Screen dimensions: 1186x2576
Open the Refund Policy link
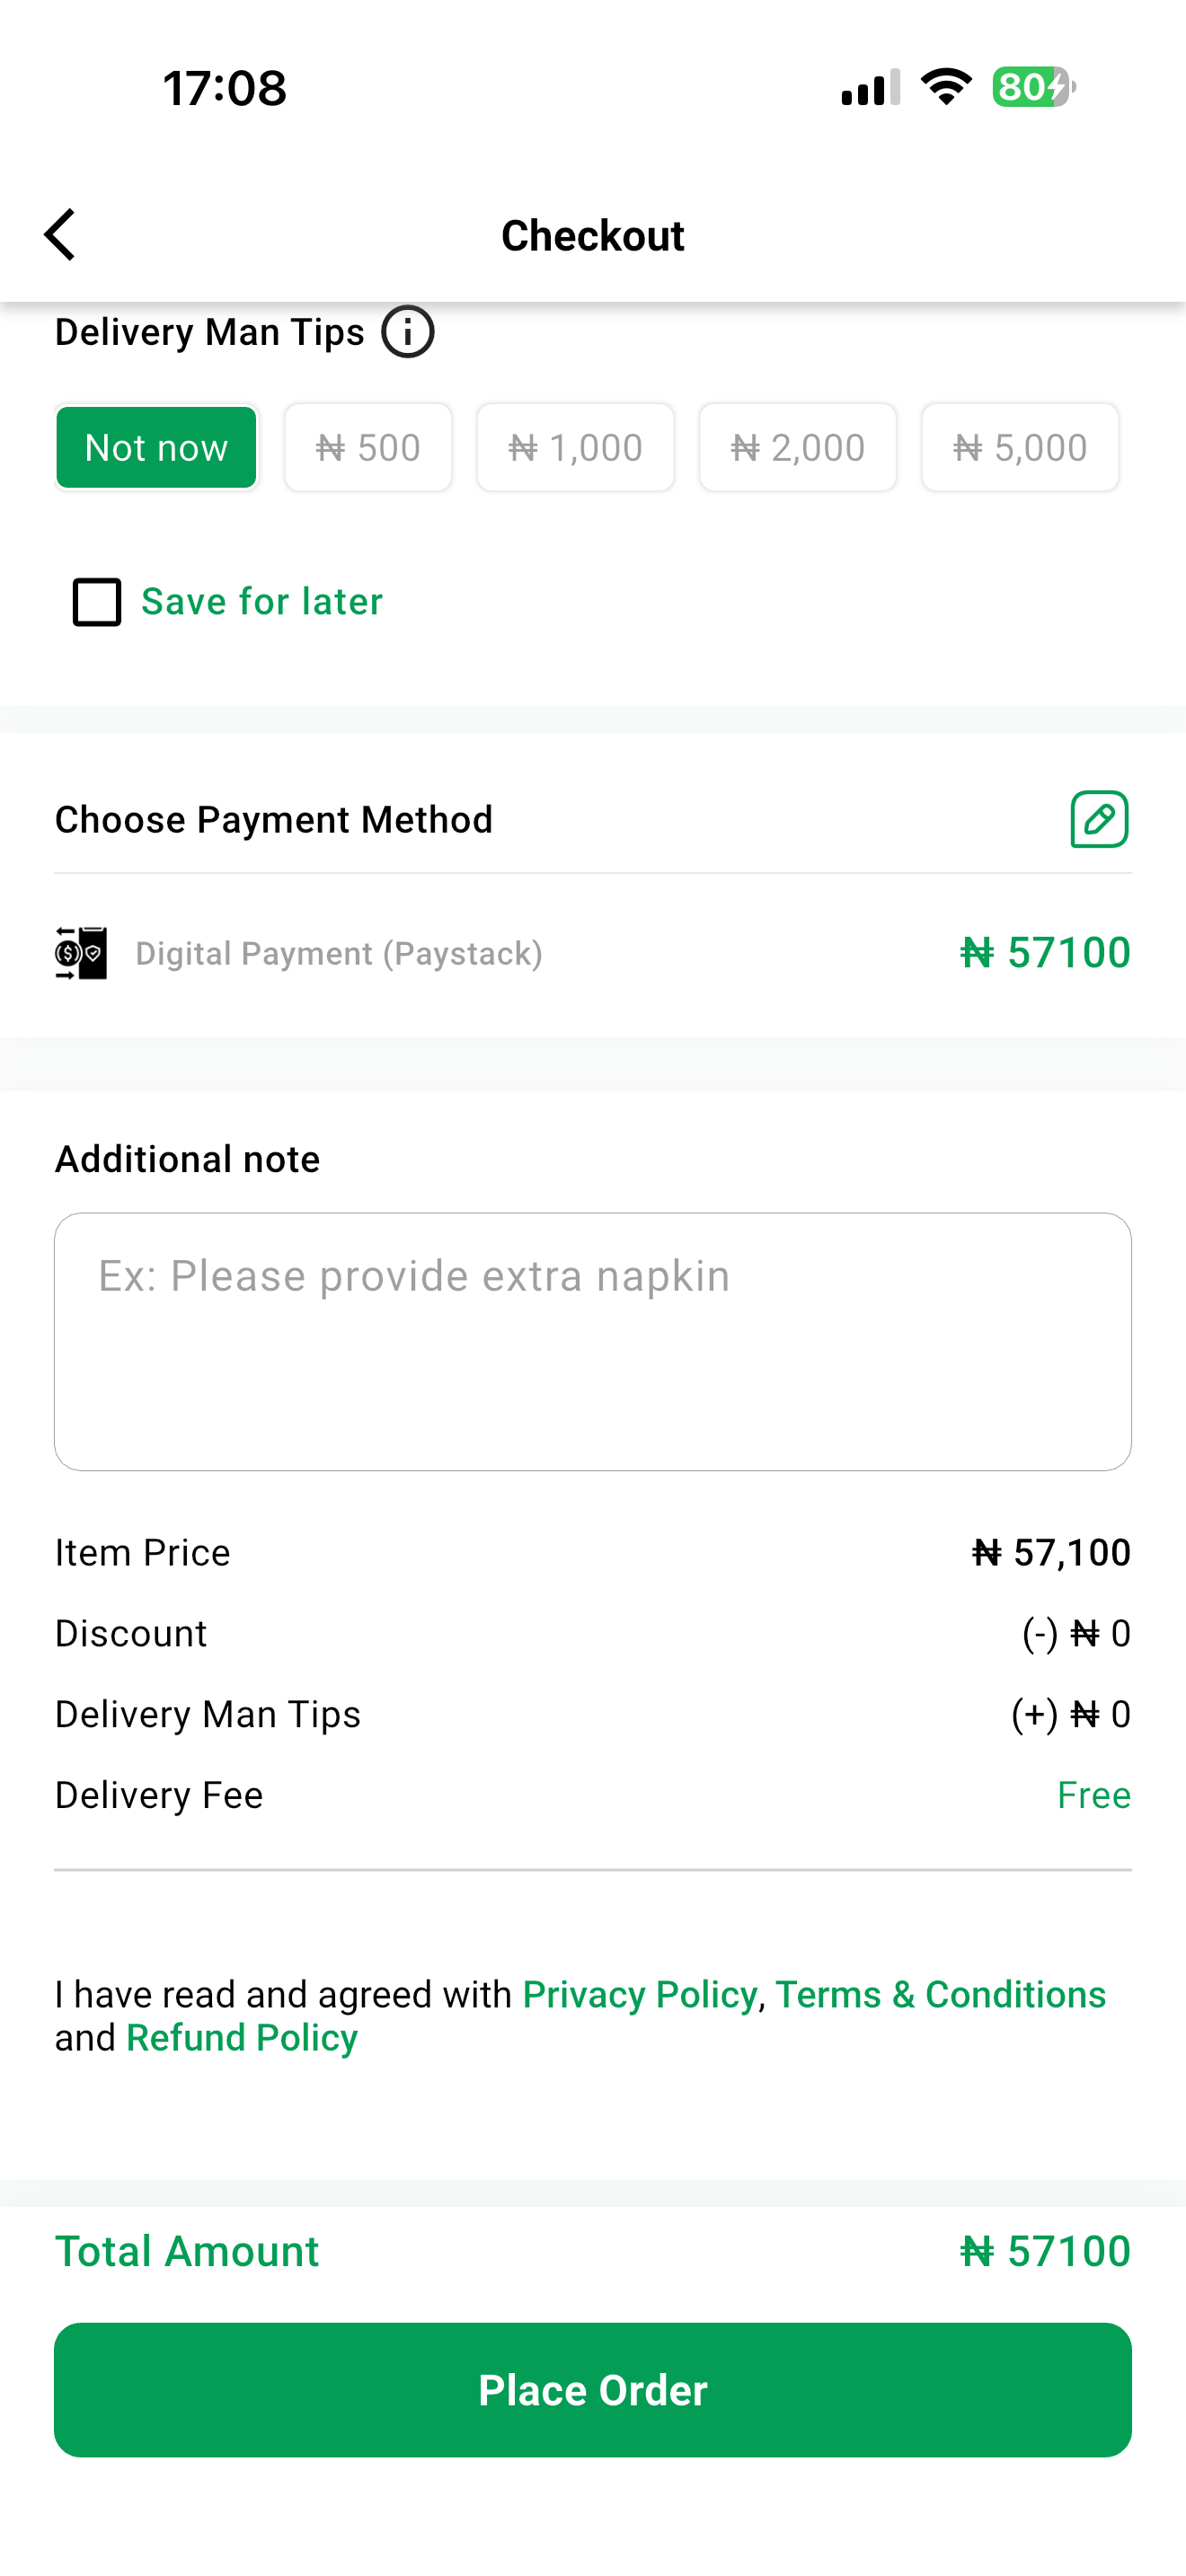pyautogui.click(x=242, y=2037)
